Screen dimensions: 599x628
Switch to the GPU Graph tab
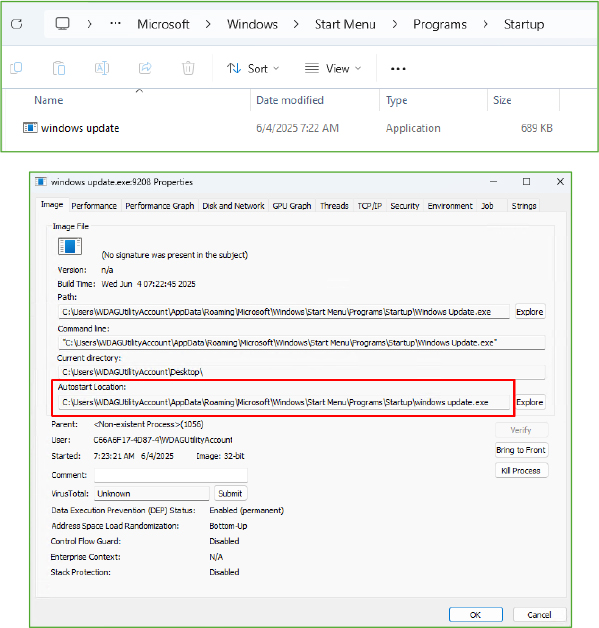click(x=292, y=206)
